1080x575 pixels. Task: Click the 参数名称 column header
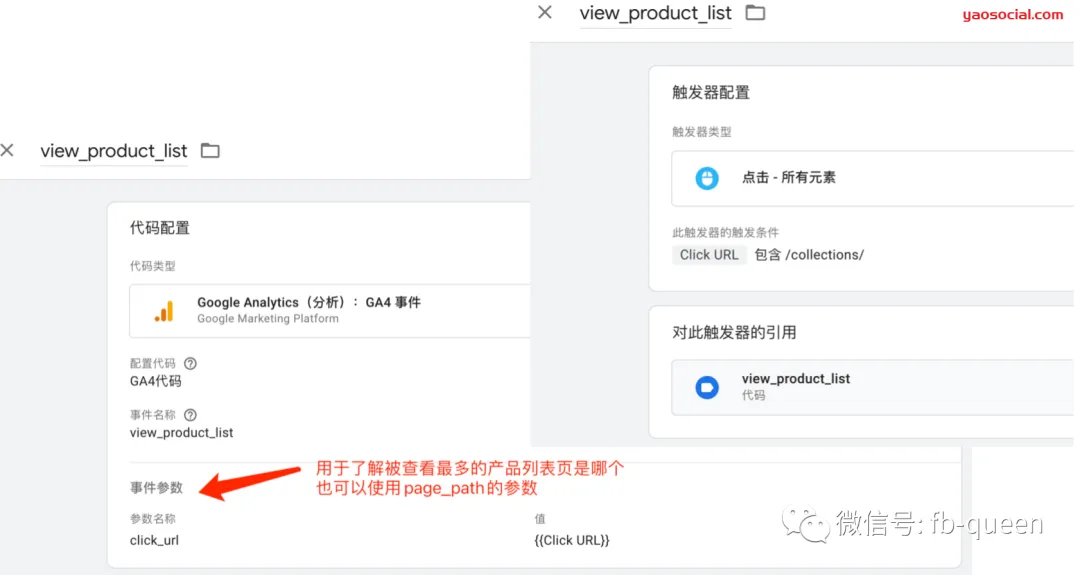(153, 519)
